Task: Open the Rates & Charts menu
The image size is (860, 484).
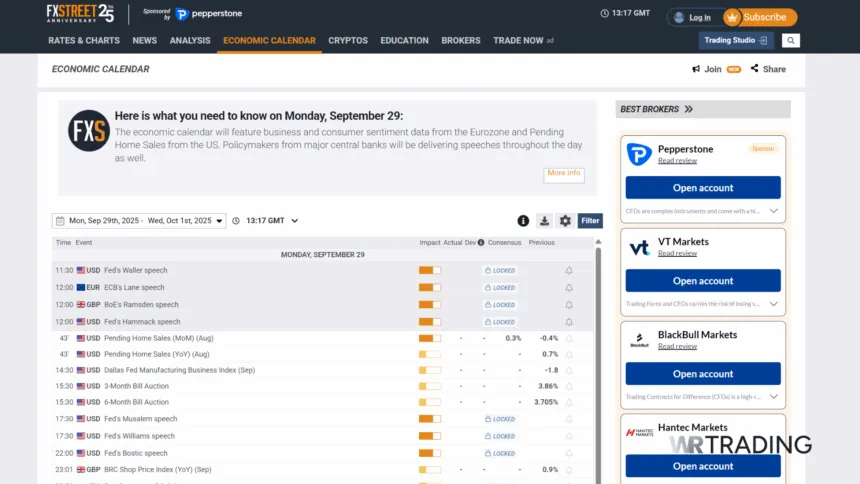Action: tap(84, 41)
